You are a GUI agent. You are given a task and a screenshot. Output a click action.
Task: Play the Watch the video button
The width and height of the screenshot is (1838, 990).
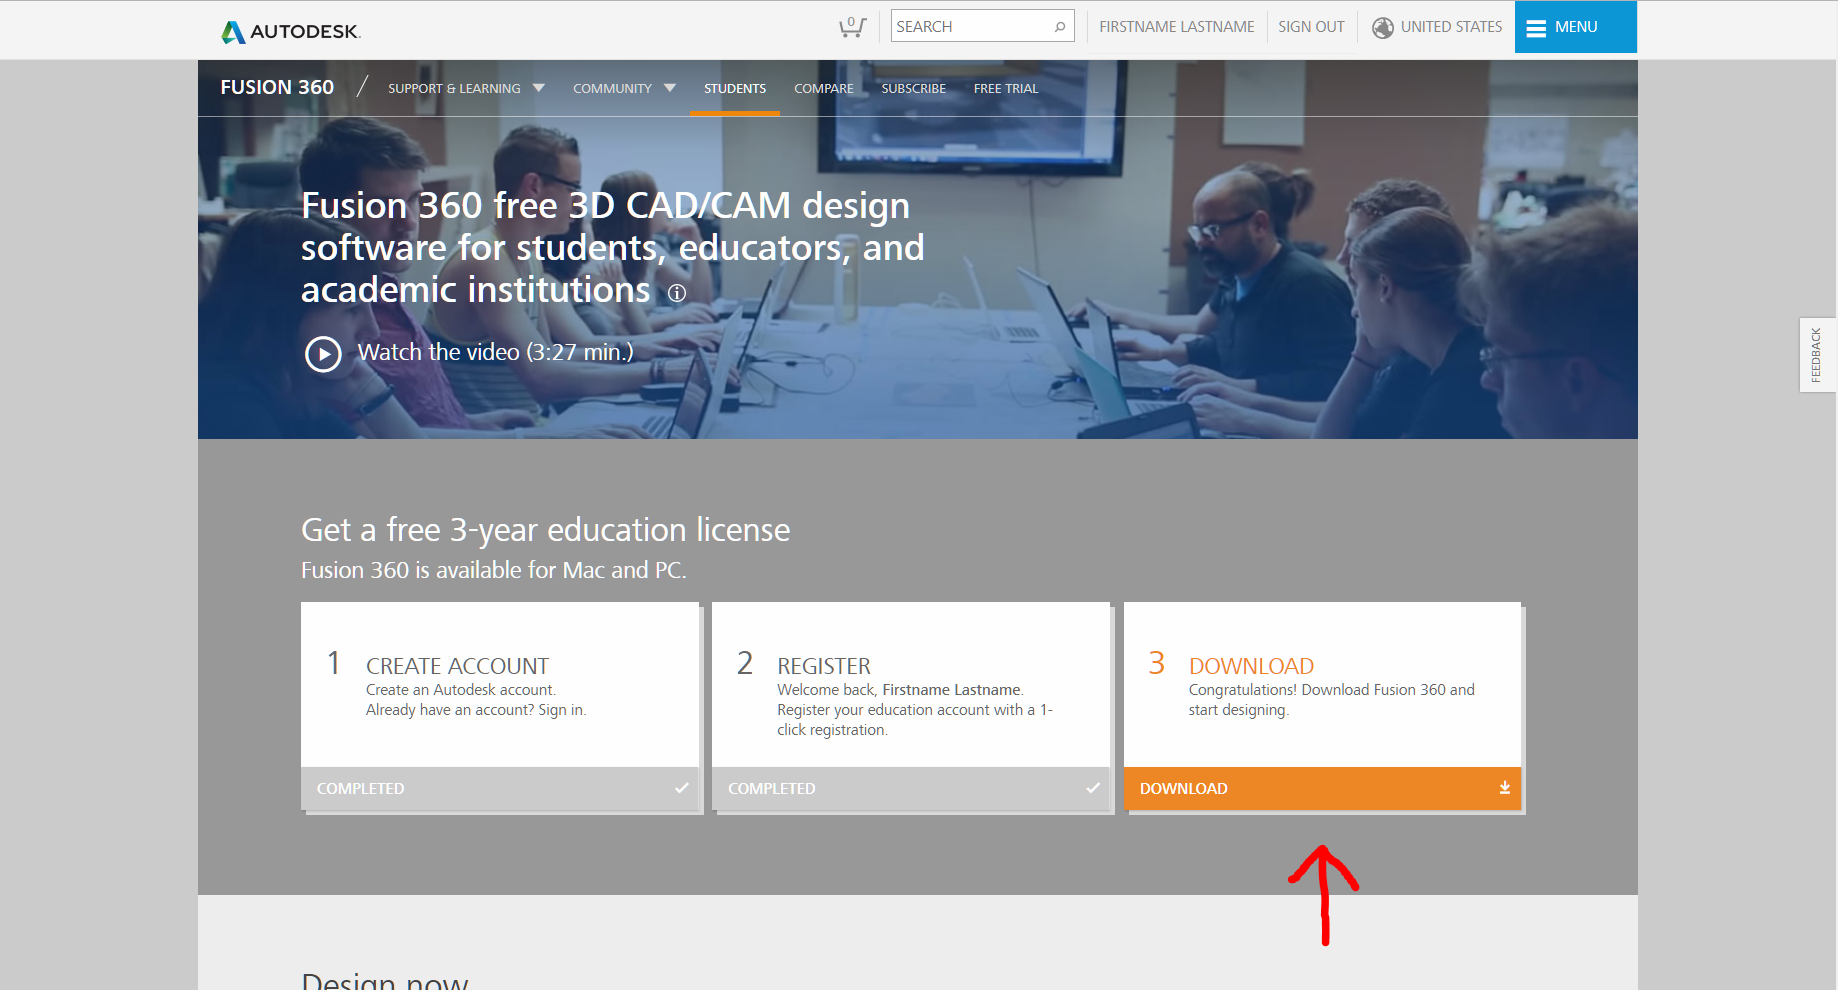[323, 354]
